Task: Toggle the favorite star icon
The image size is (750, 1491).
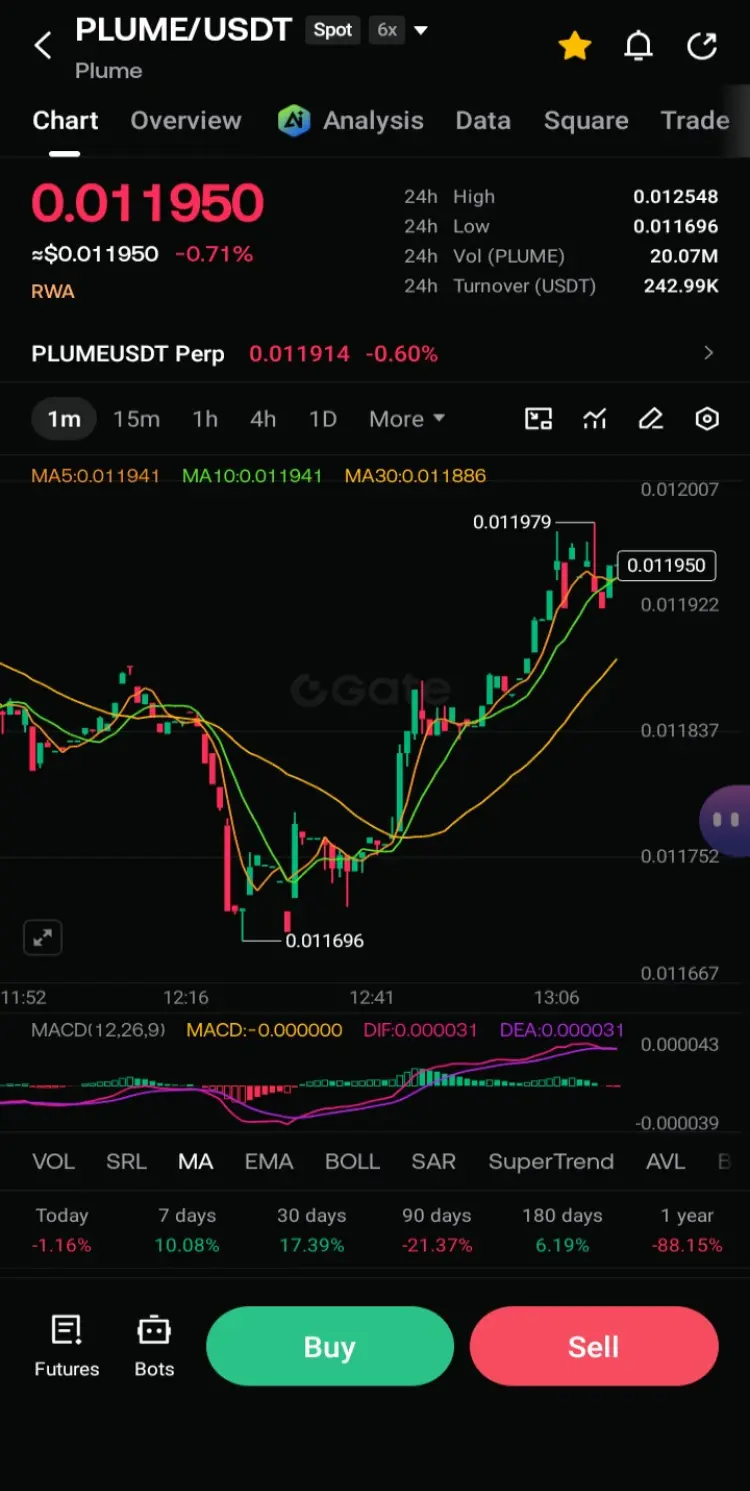Action: pos(575,46)
